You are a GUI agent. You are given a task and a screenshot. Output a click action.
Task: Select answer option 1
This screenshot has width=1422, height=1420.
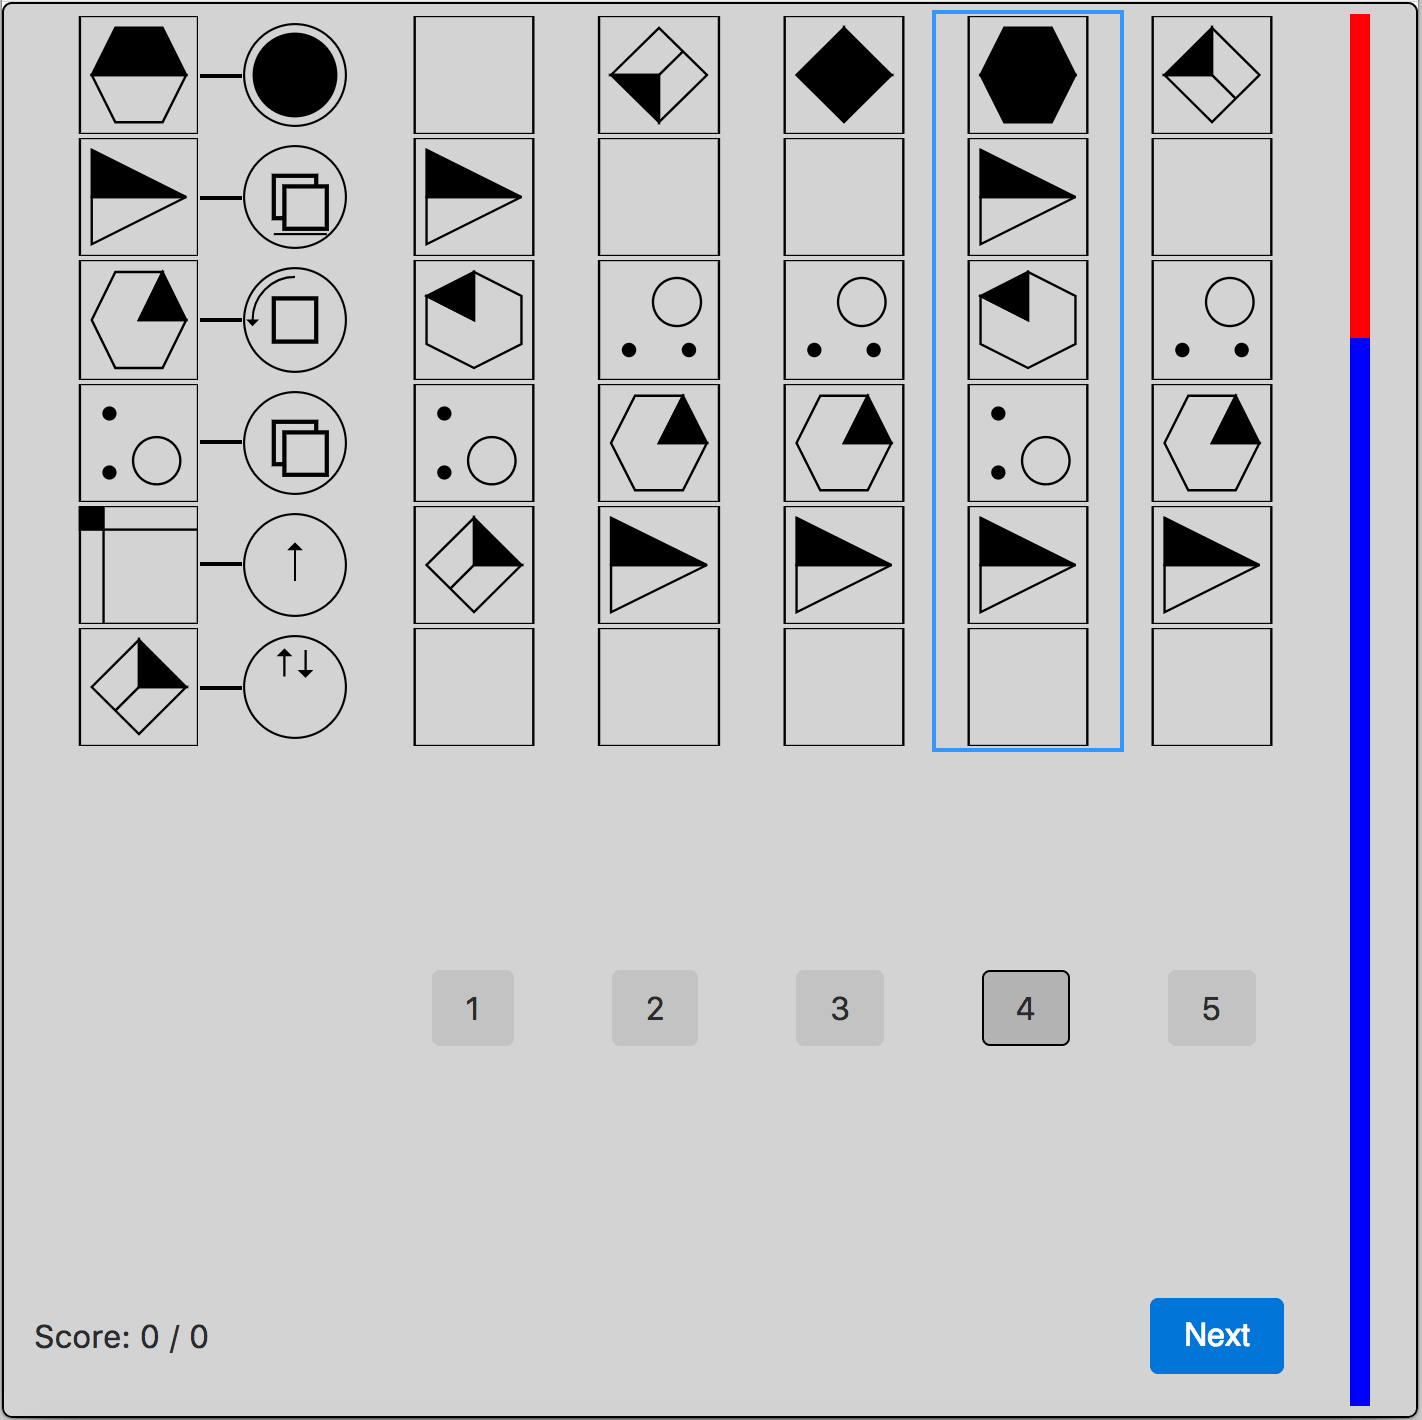(x=472, y=1008)
